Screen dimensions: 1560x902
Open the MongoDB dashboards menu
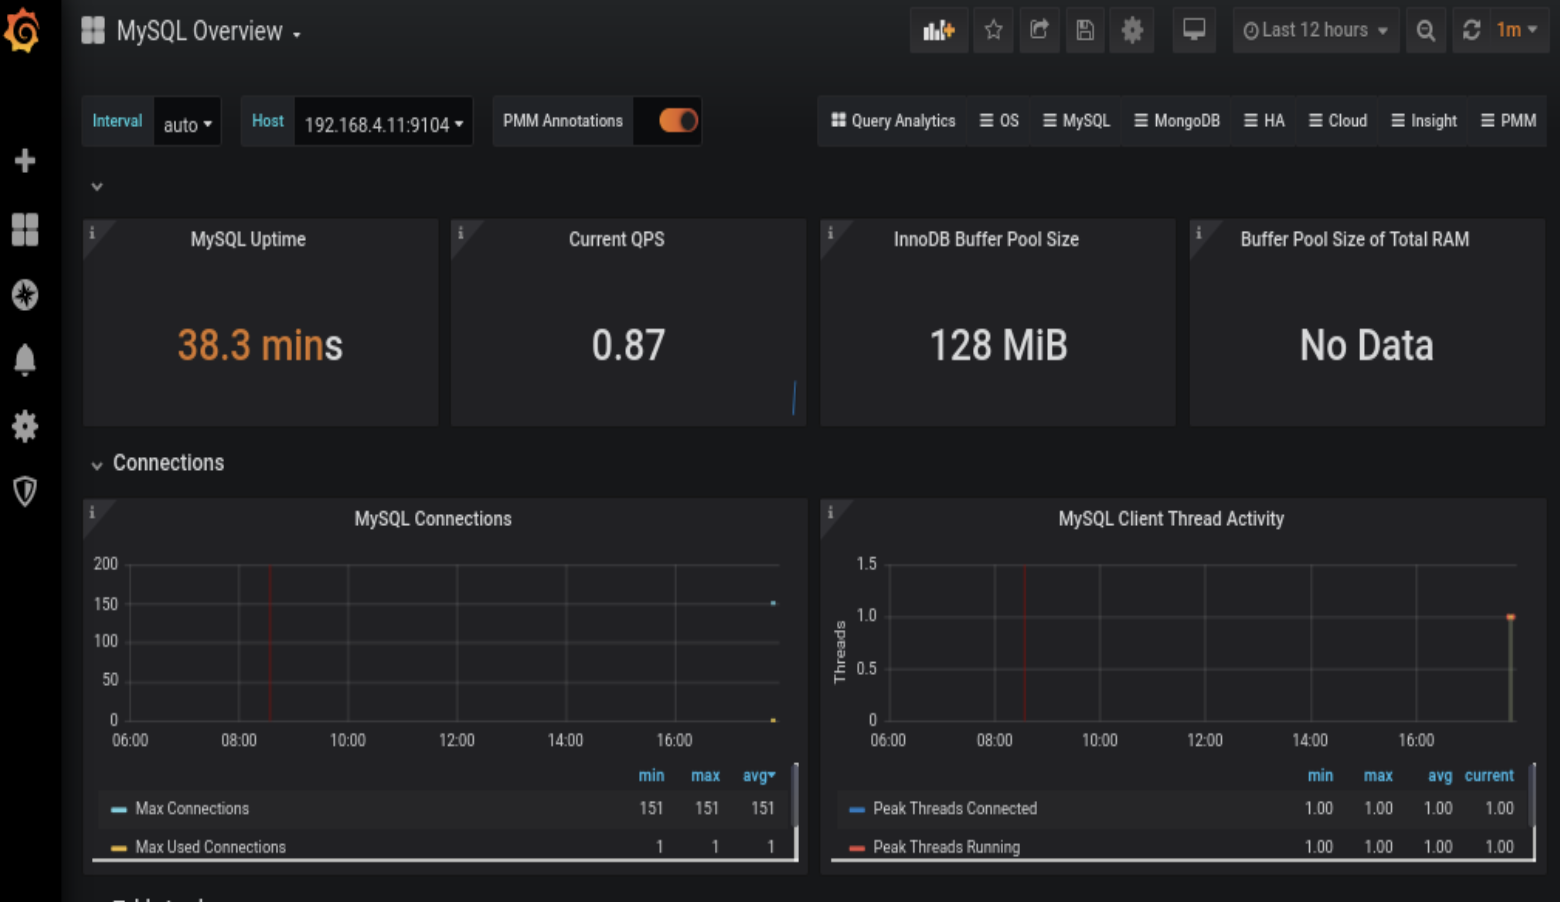(x=1177, y=121)
